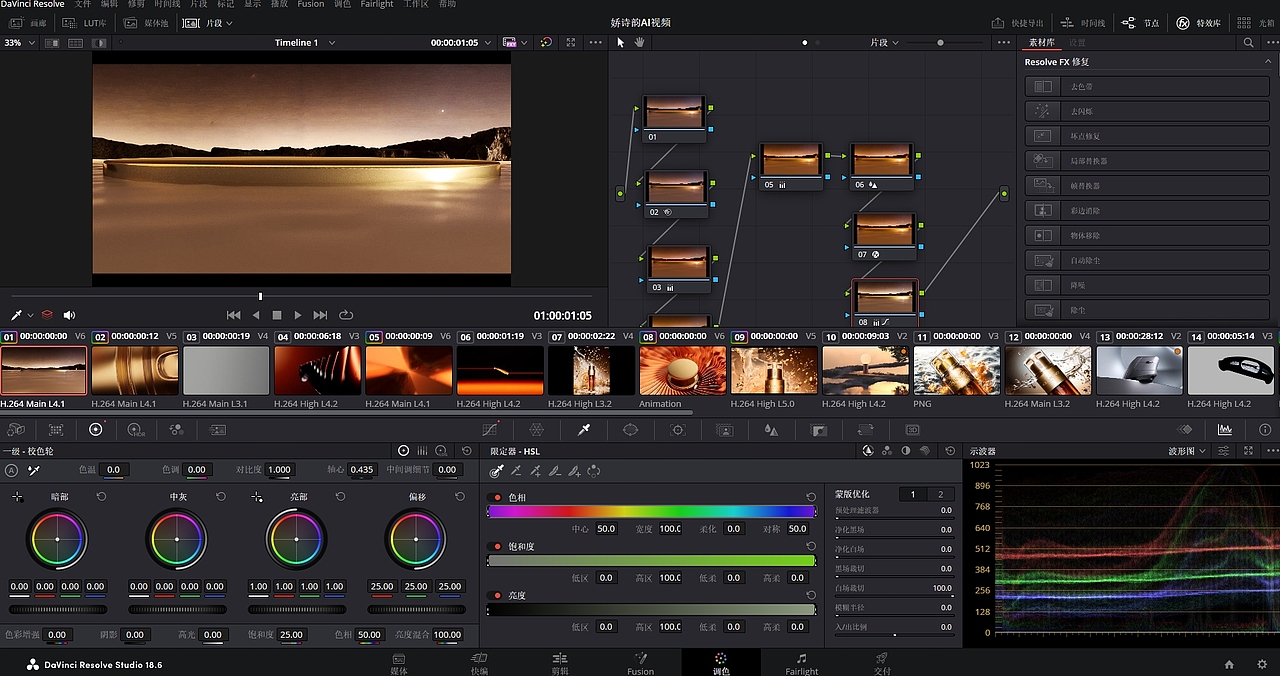Open the HDR wheels palette icon
This screenshot has height=676, width=1280.
136,429
